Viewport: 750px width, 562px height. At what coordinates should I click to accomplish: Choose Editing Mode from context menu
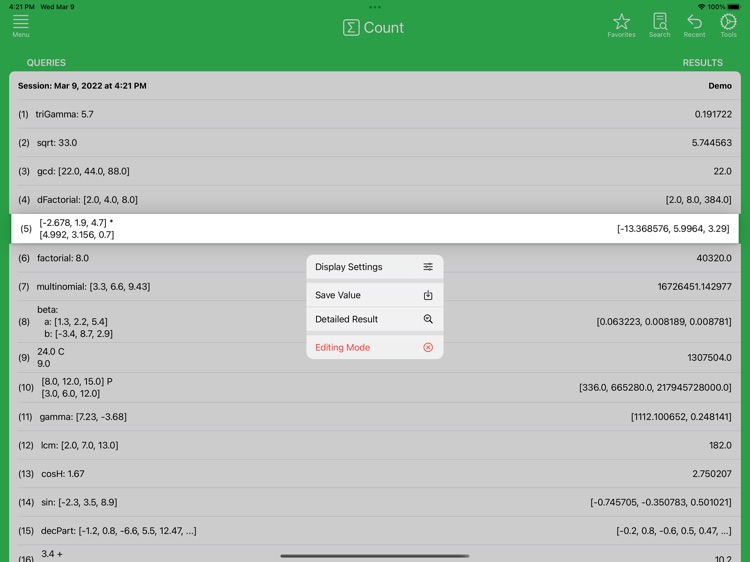(x=375, y=347)
